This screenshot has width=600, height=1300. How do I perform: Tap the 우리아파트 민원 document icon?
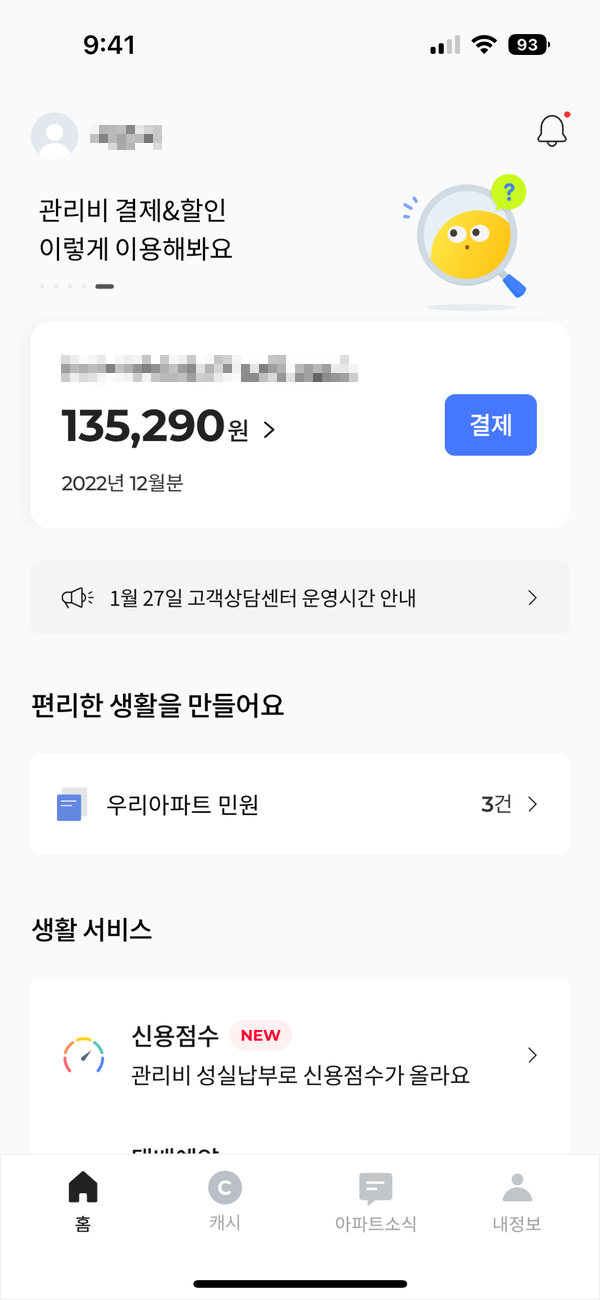(x=70, y=804)
